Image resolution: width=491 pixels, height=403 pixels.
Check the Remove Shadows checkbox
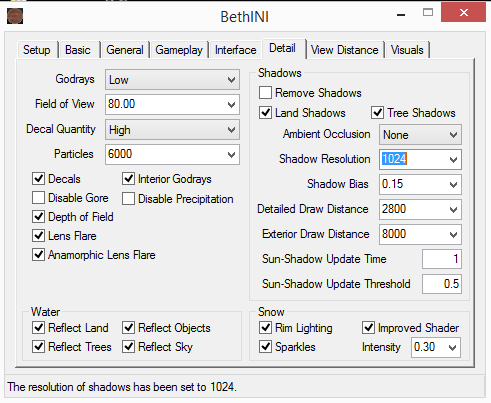265,93
